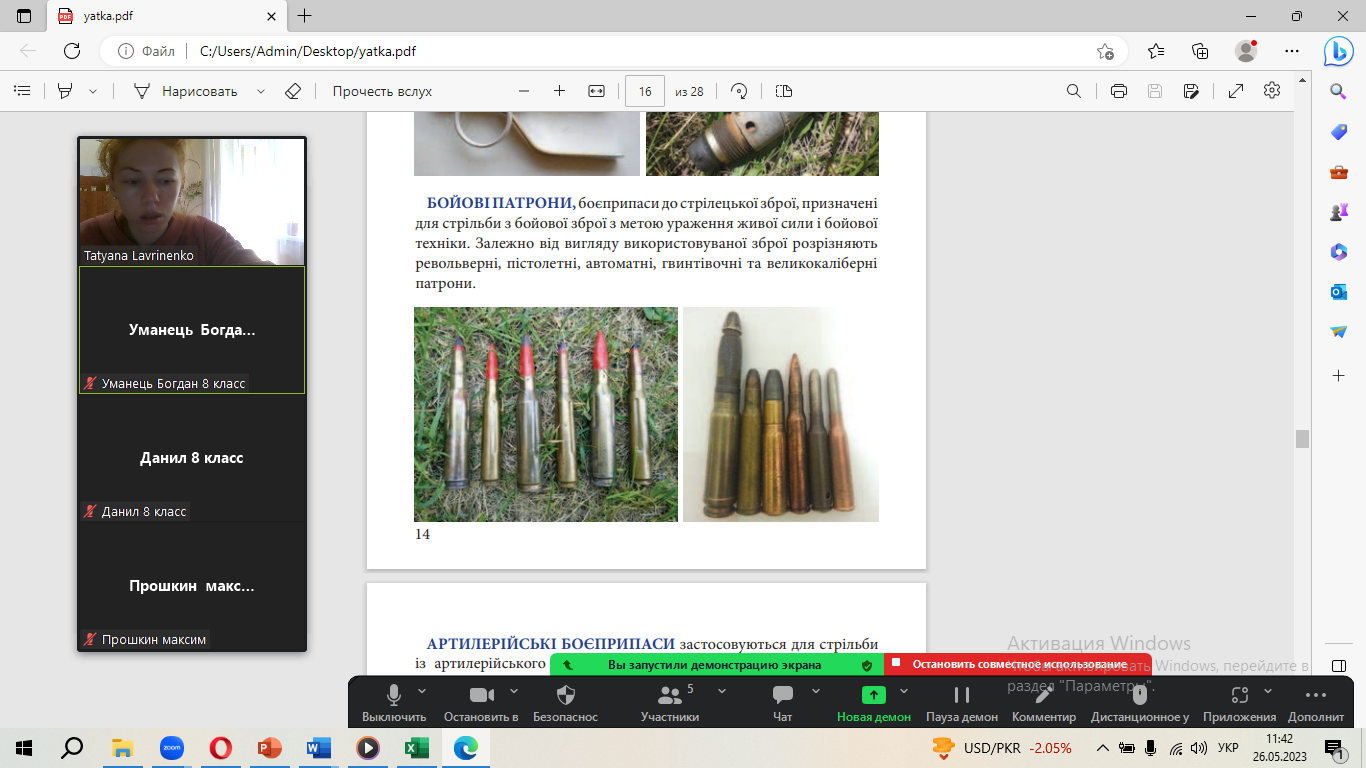The image size is (1366, 768).
Task: Expand new share options arrow
Action: (904, 690)
